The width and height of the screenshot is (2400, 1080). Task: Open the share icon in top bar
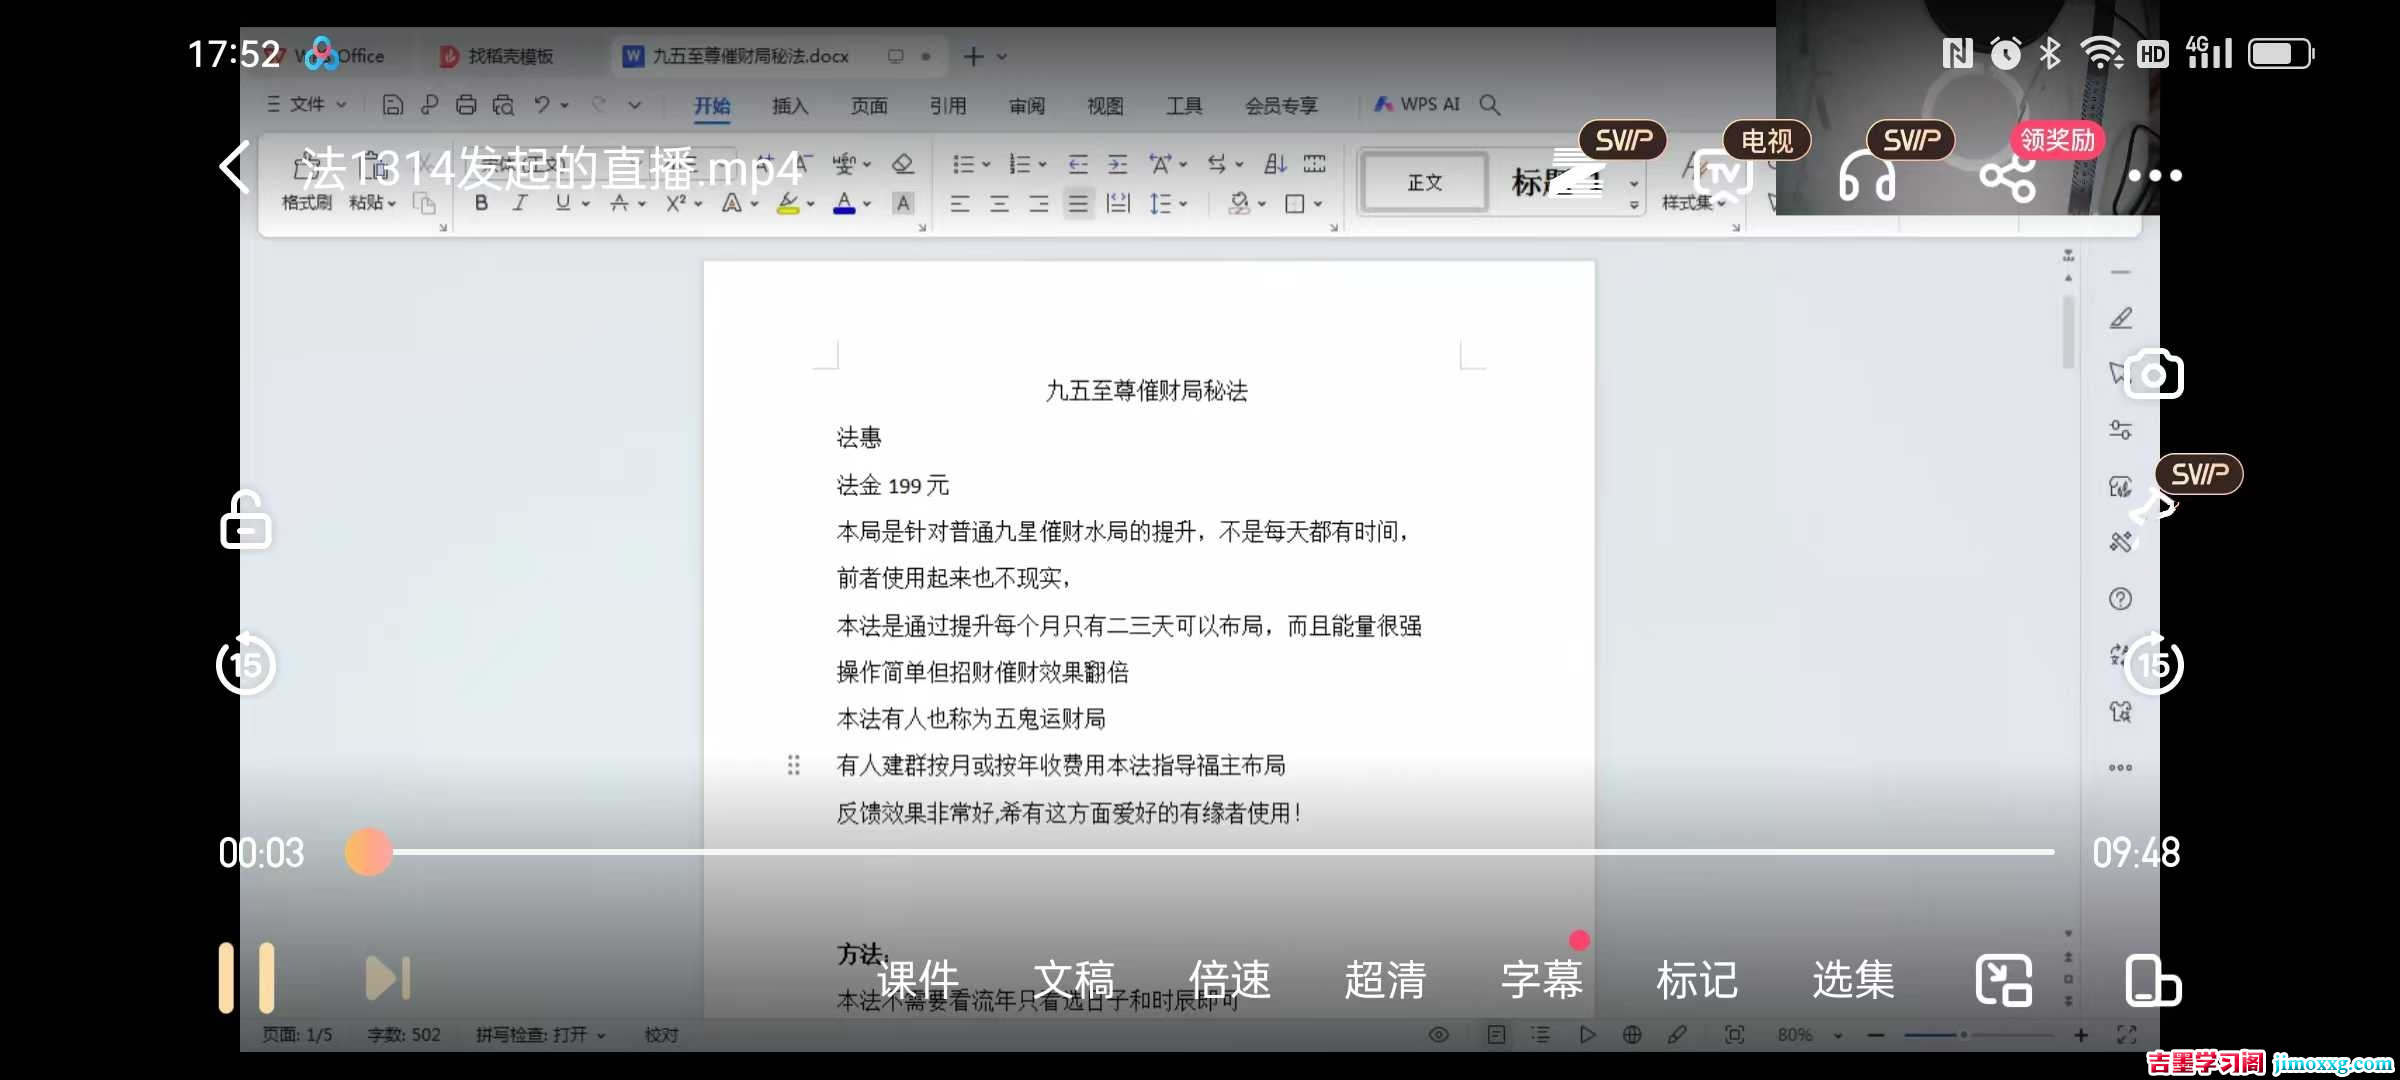2007,178
